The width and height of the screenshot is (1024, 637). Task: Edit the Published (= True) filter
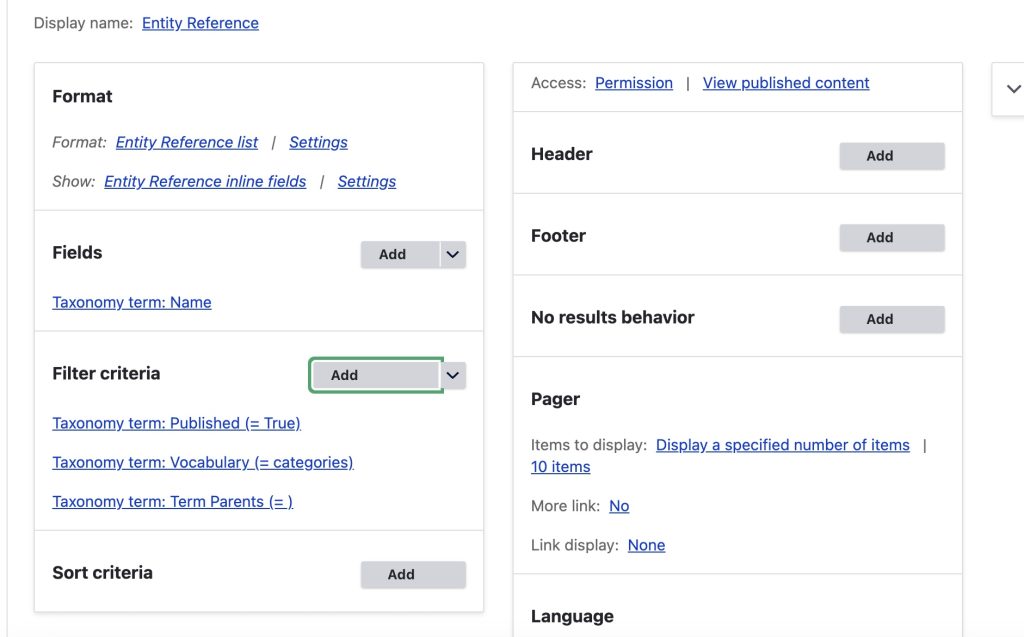[x=176, y=423]
